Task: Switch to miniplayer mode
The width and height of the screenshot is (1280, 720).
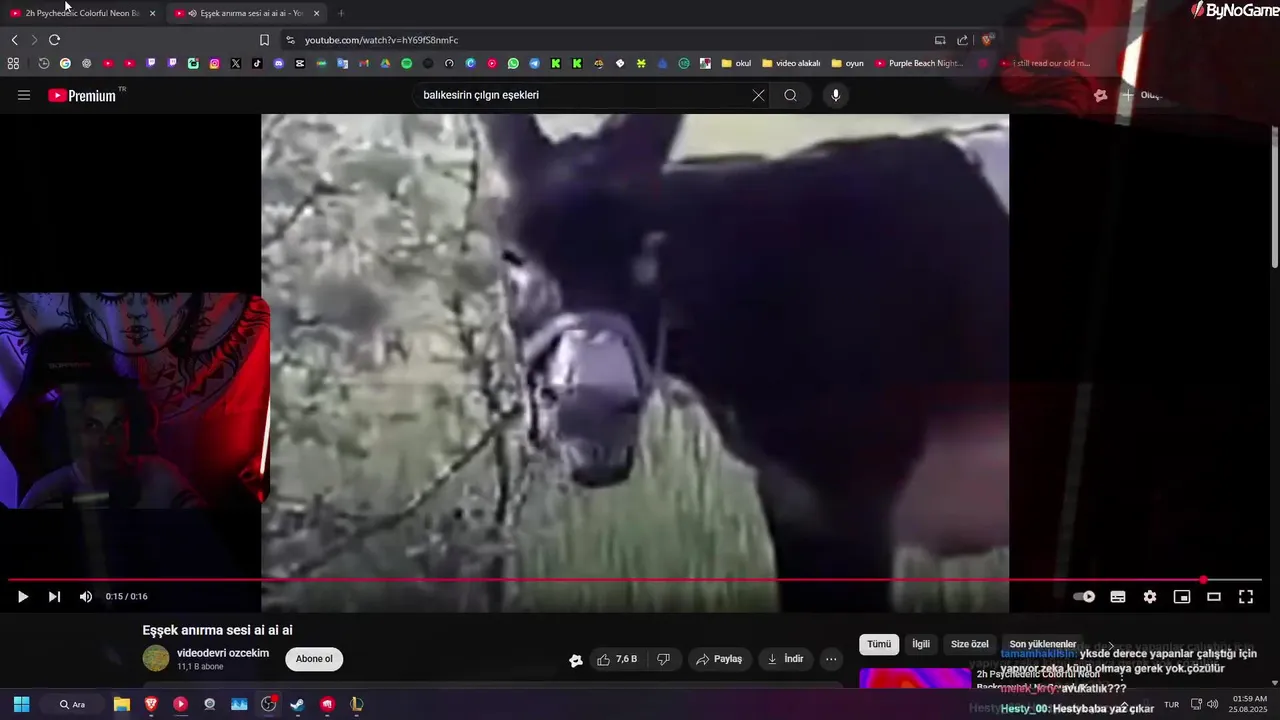Action: click(1182, 597)
